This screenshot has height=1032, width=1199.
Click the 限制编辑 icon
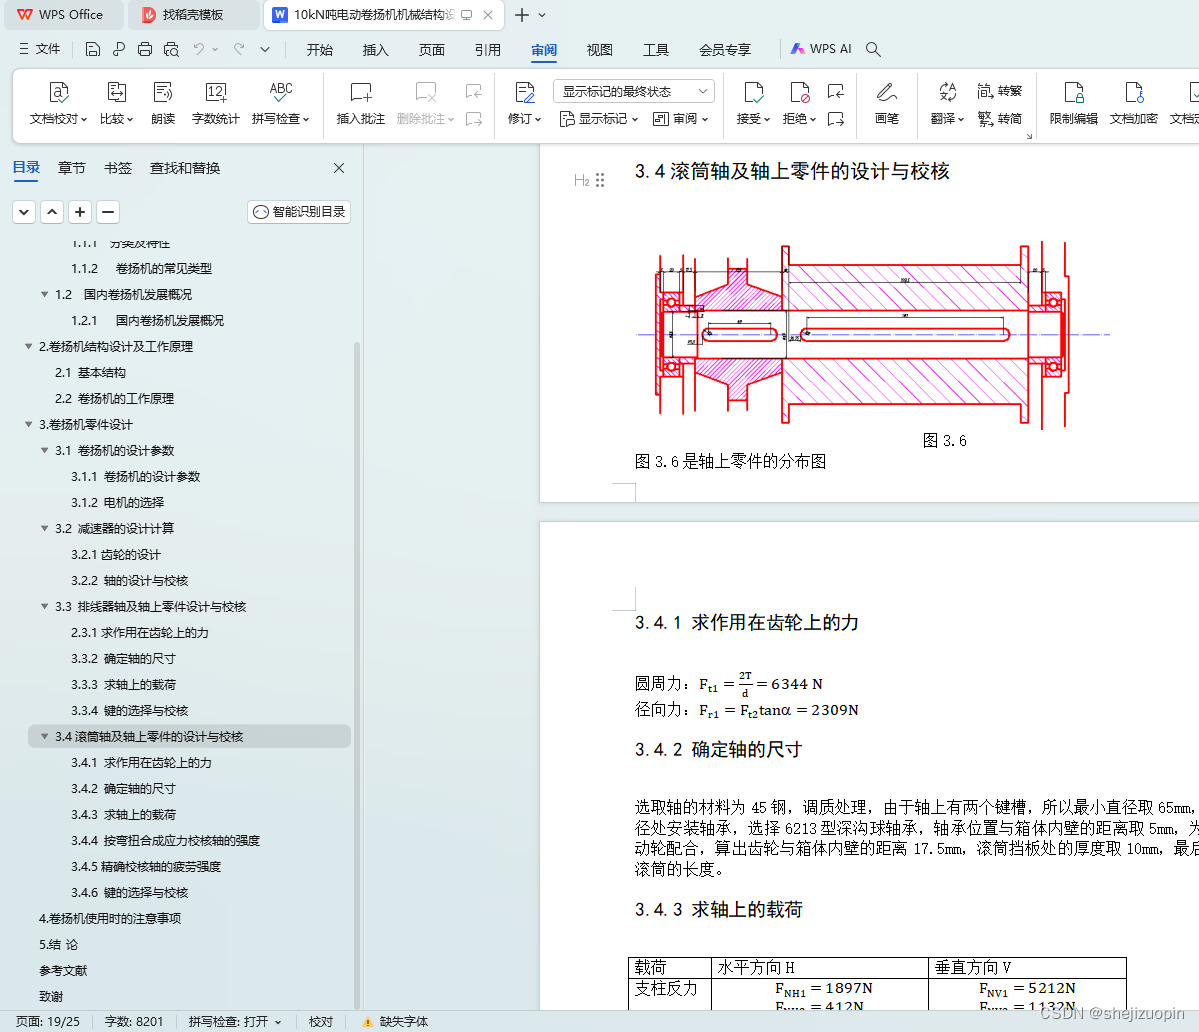[1074, 92]
